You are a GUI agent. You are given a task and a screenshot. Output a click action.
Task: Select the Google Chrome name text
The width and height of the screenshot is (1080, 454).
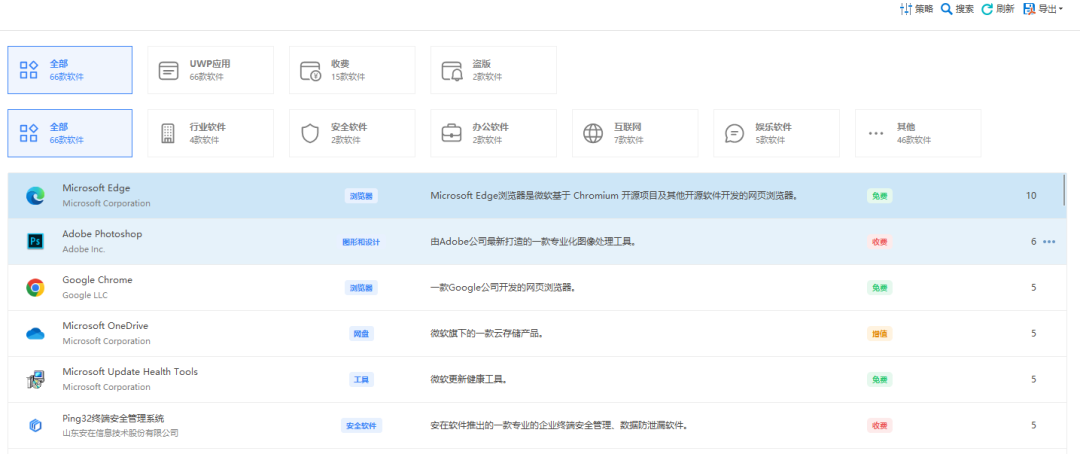coord(97,280)
